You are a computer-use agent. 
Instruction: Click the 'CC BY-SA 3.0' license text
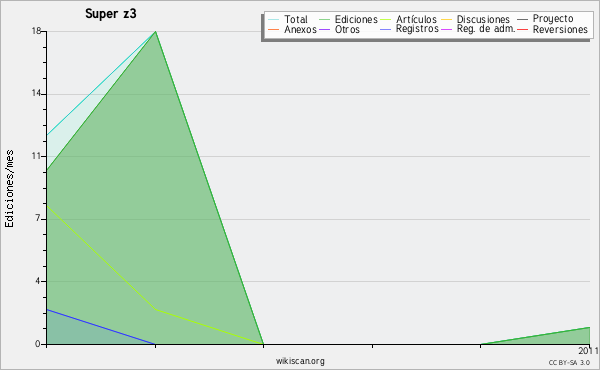(569, 362)
